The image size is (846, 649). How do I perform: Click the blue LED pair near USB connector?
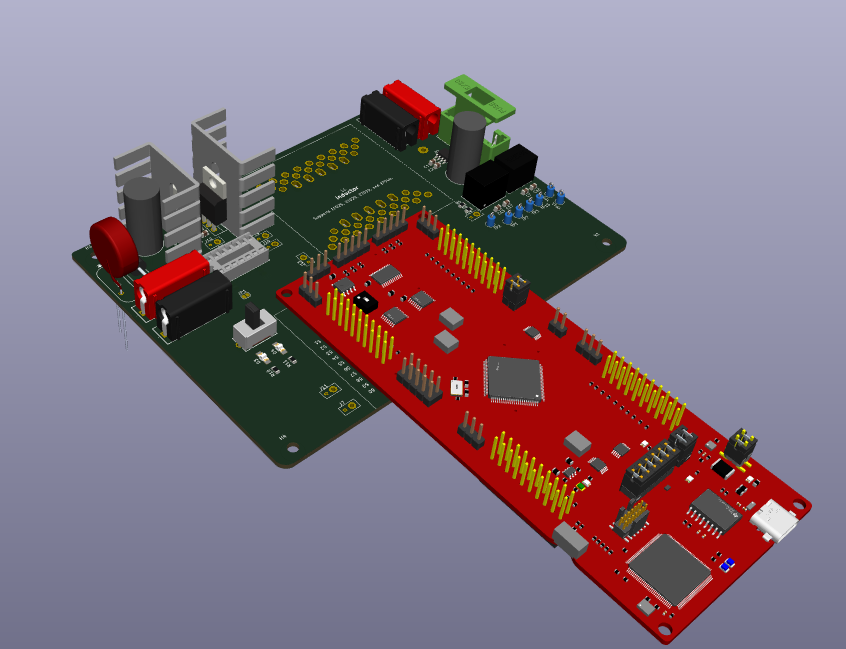point(727,564)
